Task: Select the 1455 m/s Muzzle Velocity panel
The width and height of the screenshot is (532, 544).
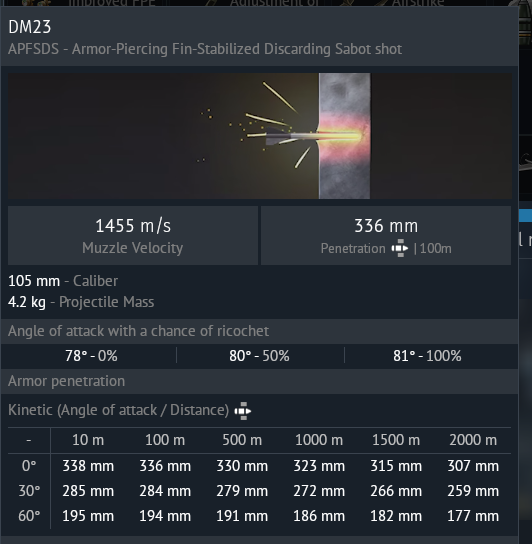Action: coord(133,236)
